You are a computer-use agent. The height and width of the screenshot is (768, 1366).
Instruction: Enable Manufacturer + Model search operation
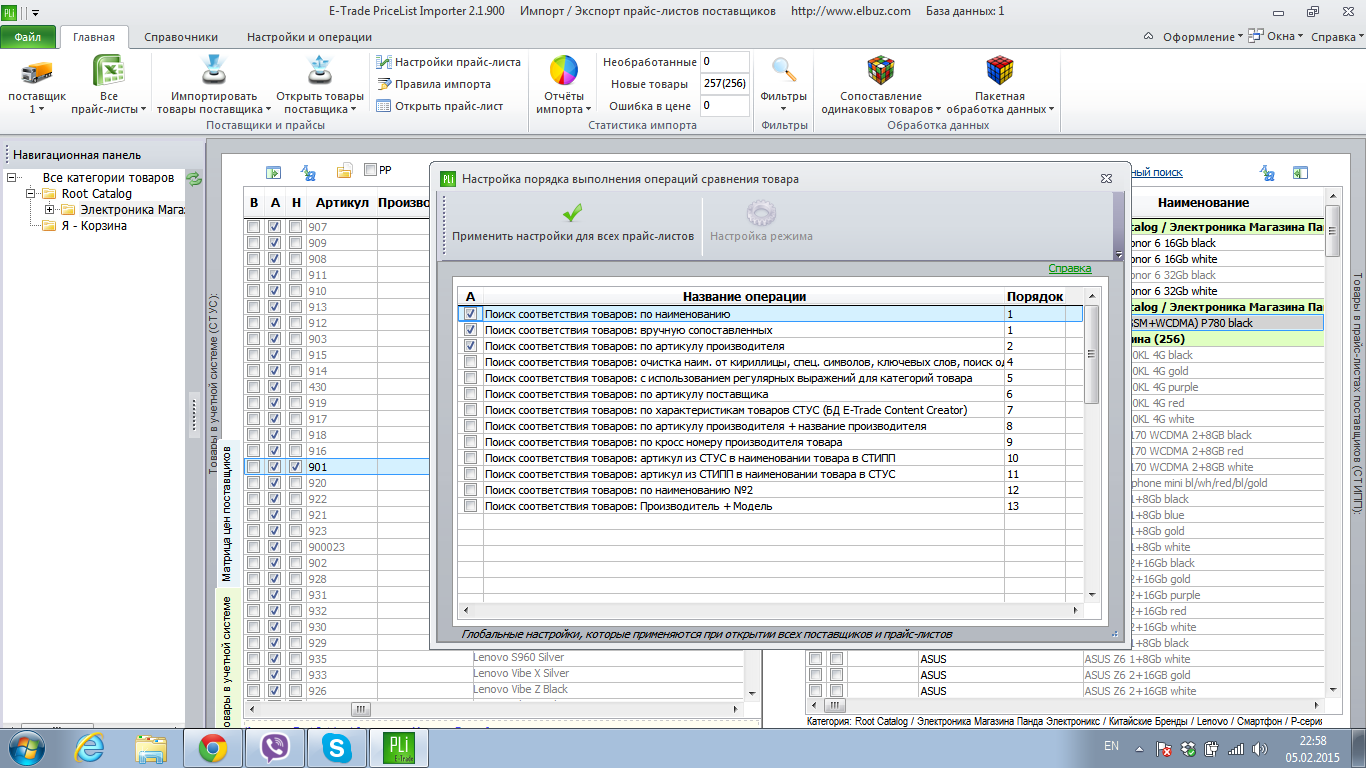[470, 506]
